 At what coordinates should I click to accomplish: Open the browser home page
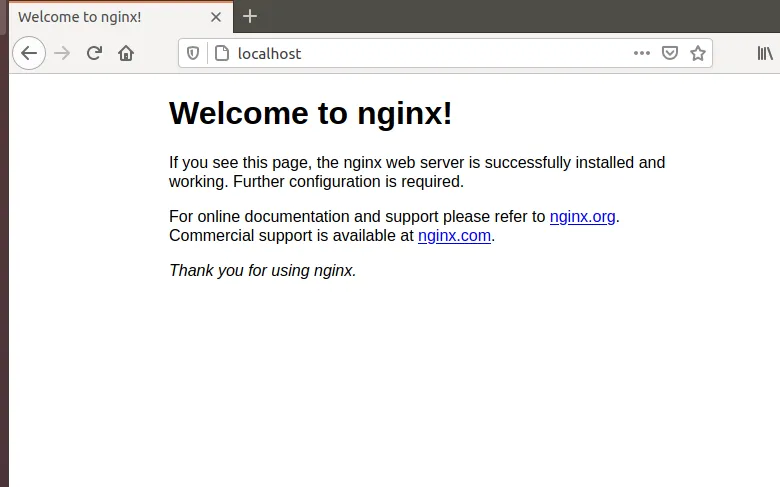pos(126,53)
